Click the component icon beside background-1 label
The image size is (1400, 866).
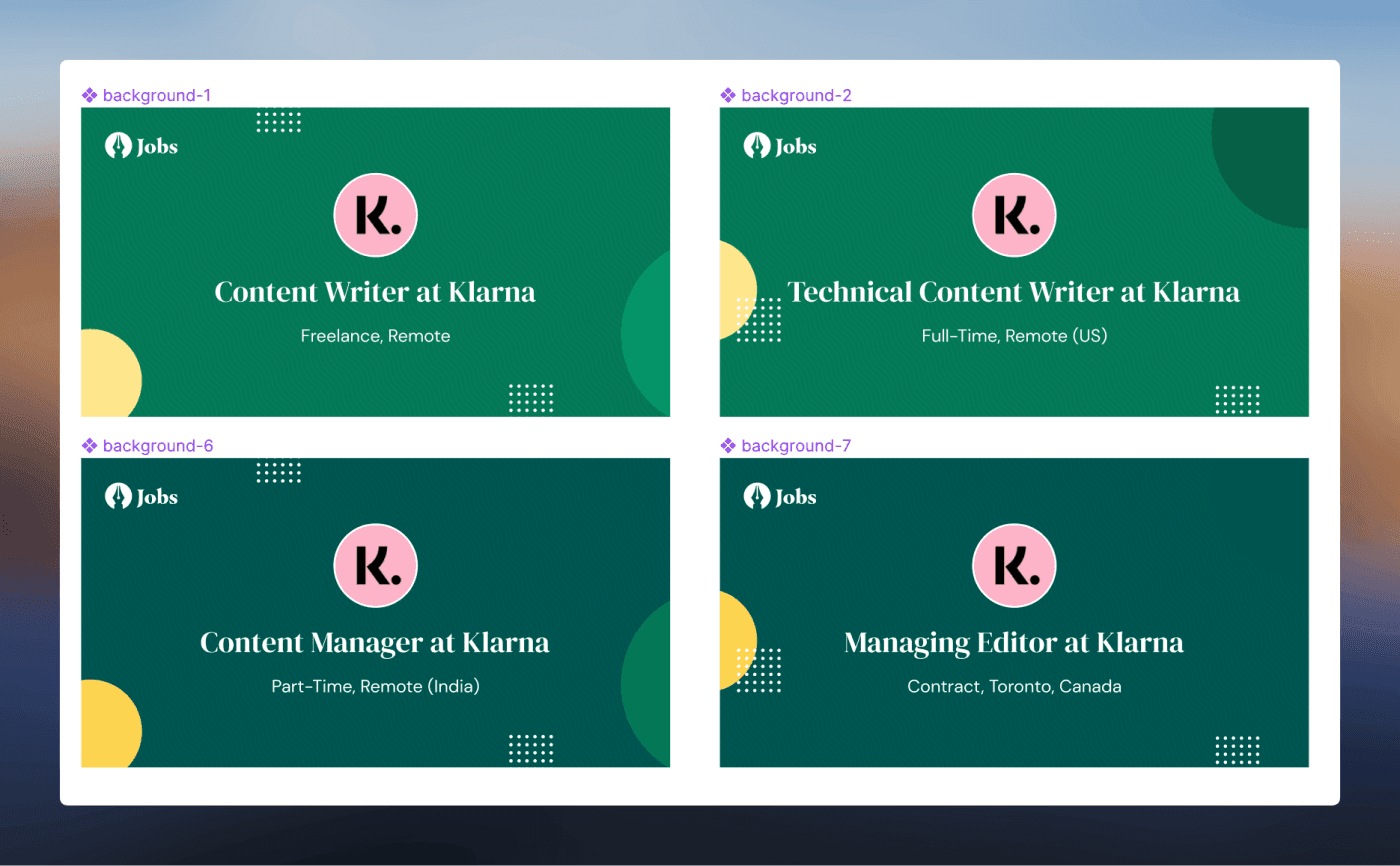pyautogui.click(x=89, y=96)
